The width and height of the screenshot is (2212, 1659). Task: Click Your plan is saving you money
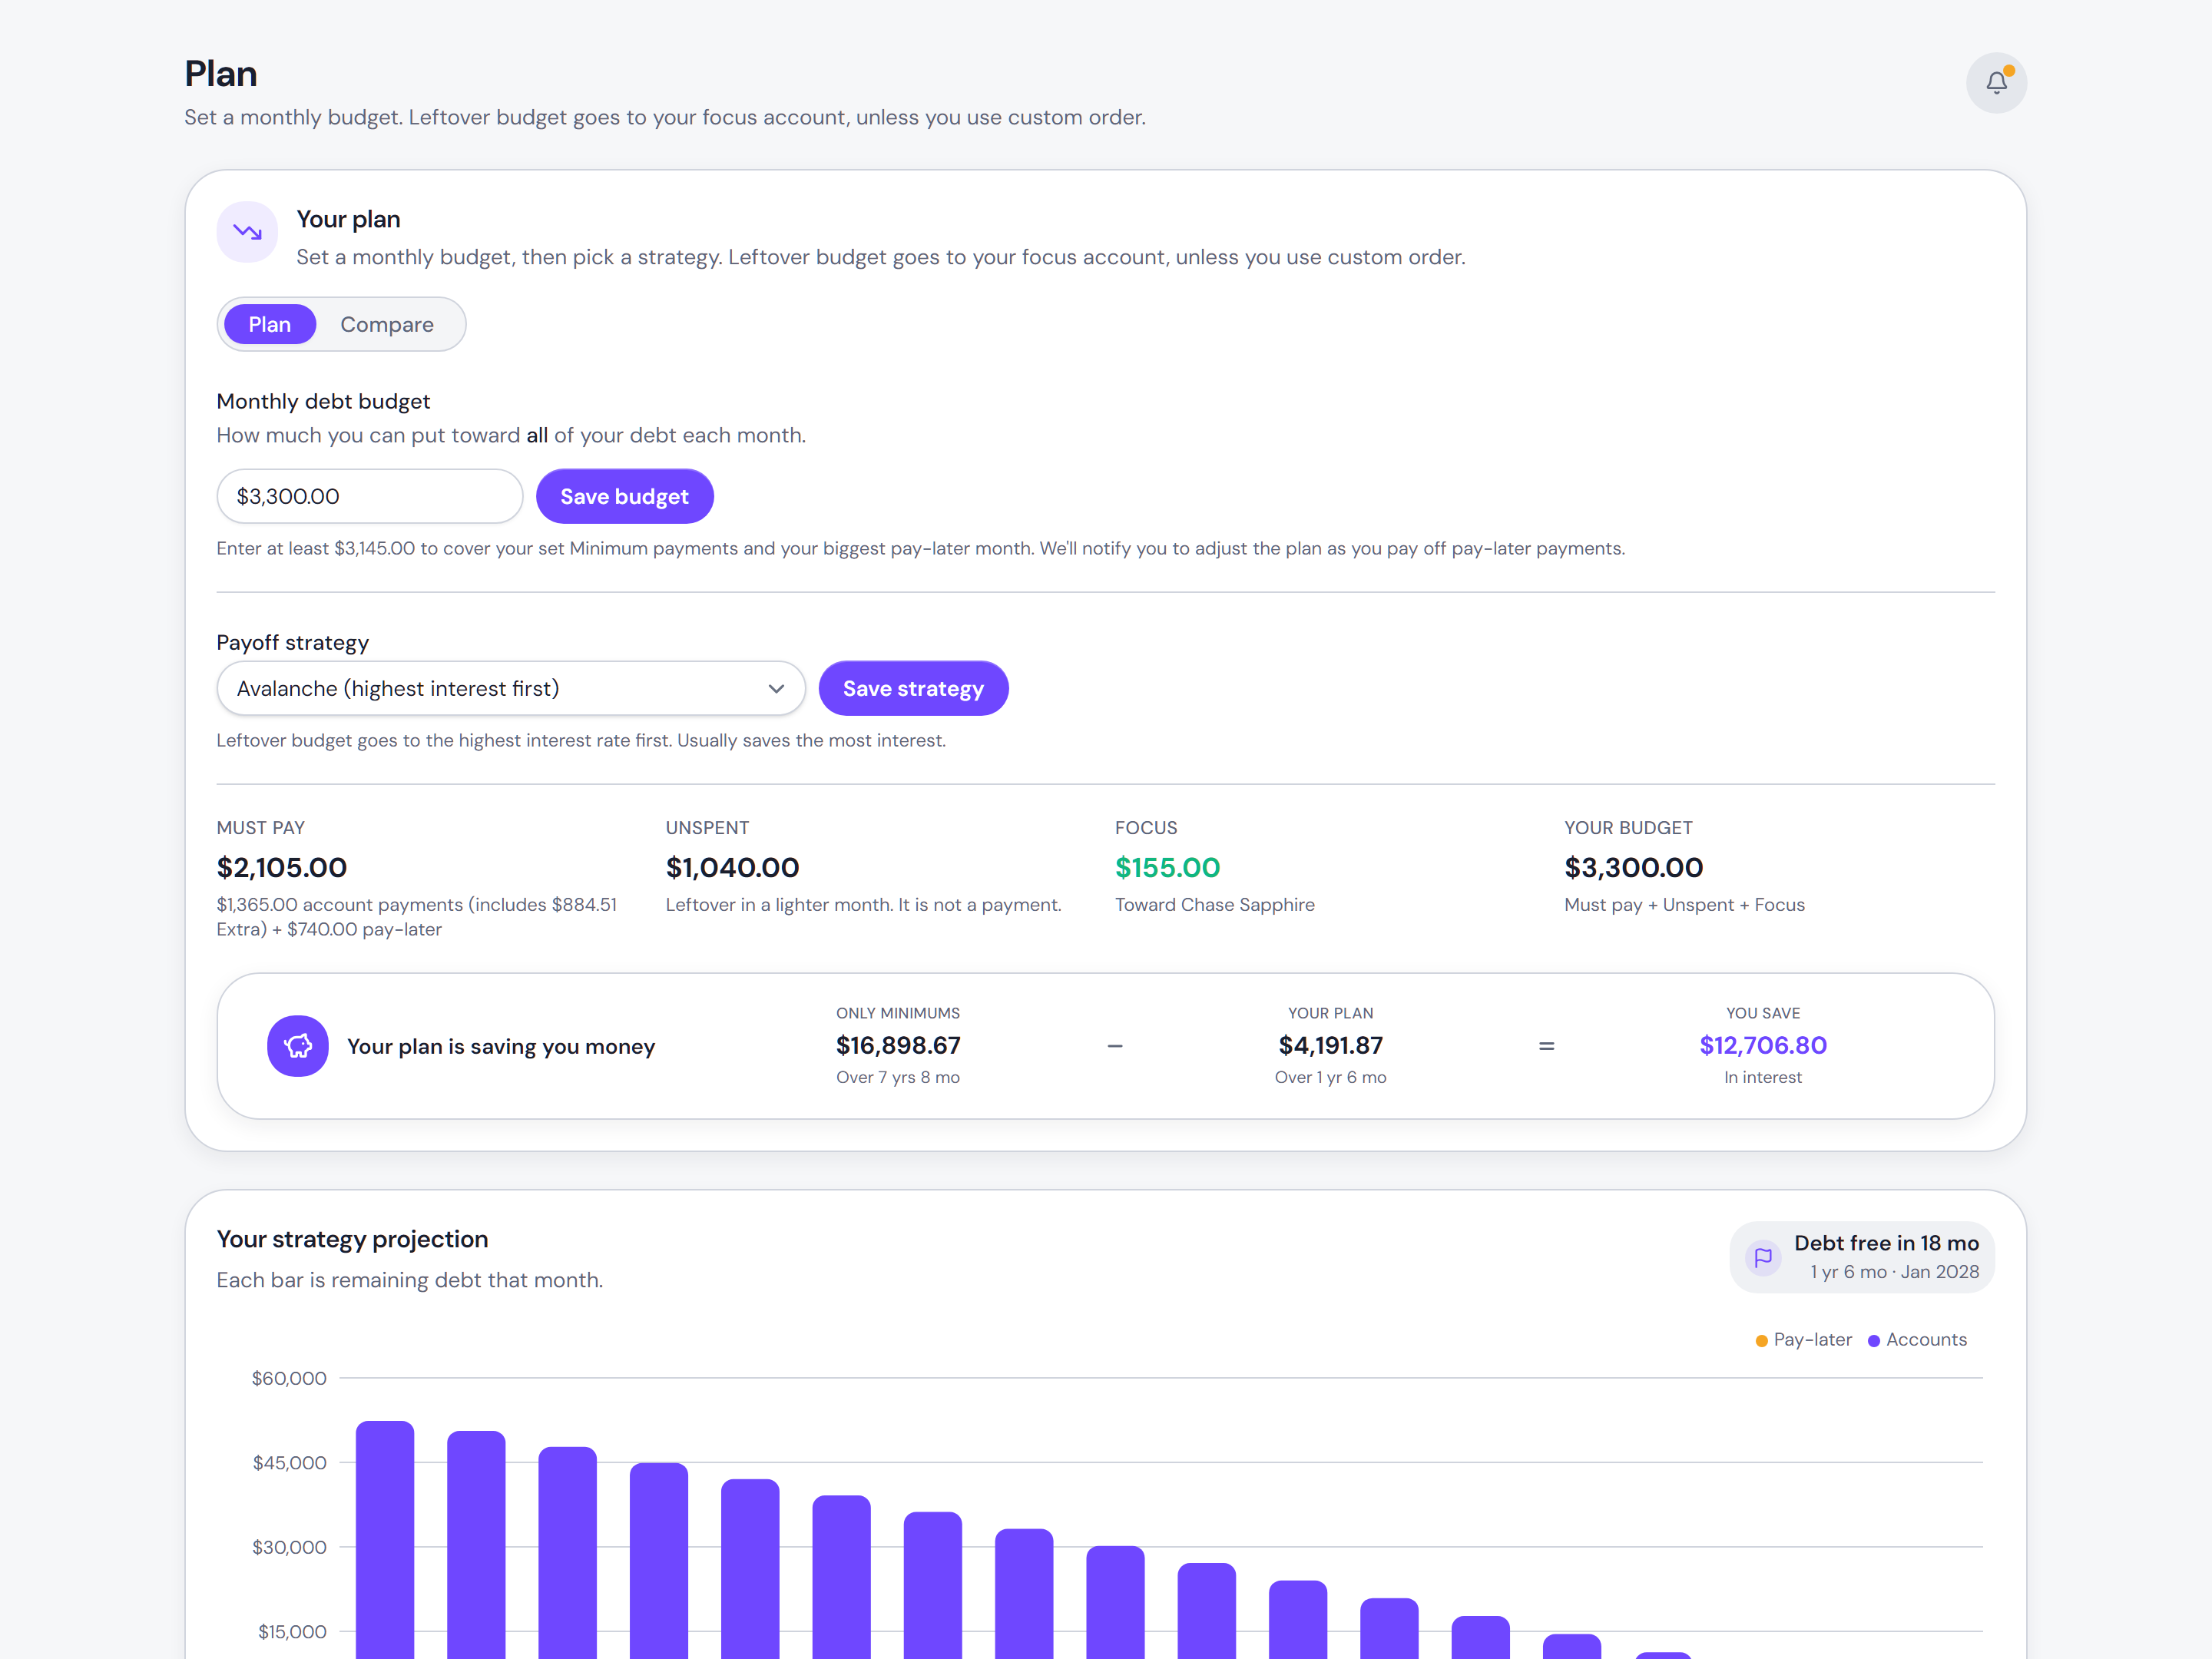pyautogui.click(x=501, y=1046)
